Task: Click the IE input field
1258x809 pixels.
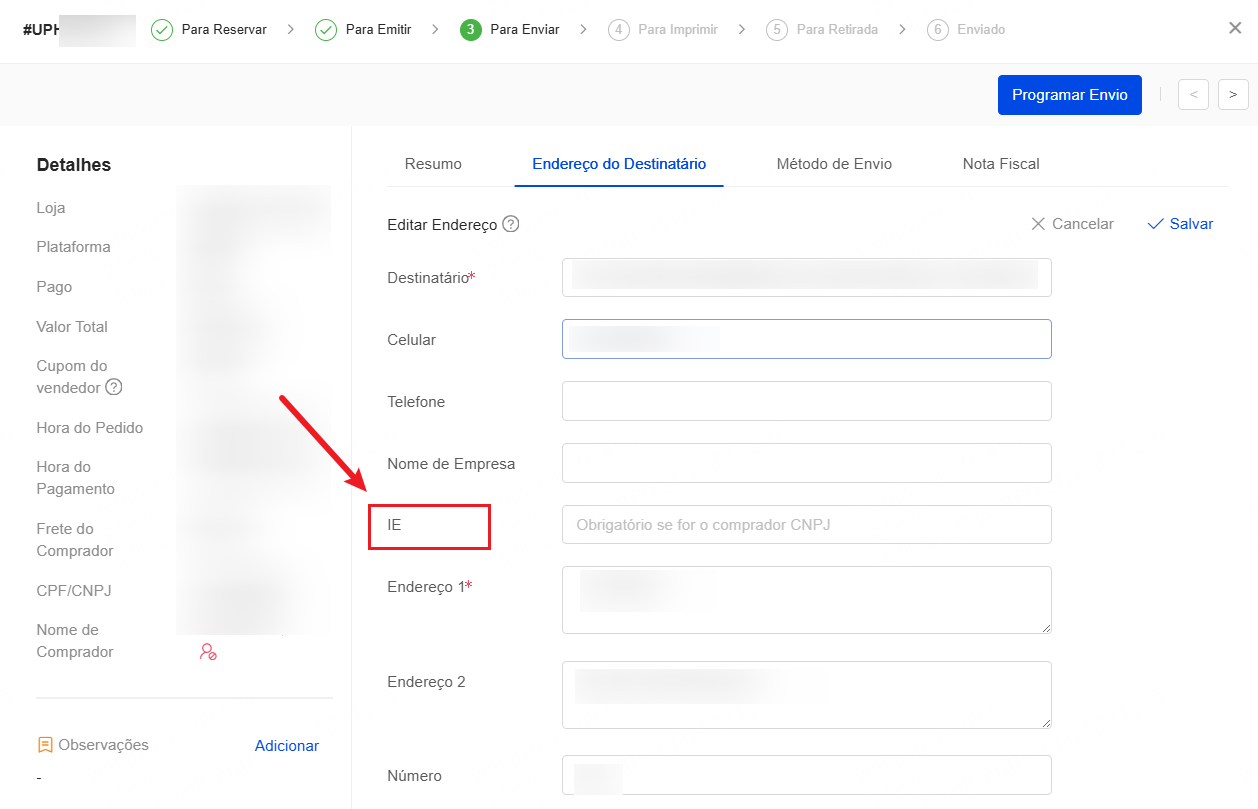Action: pyautogui.click(x=807, y=524)
